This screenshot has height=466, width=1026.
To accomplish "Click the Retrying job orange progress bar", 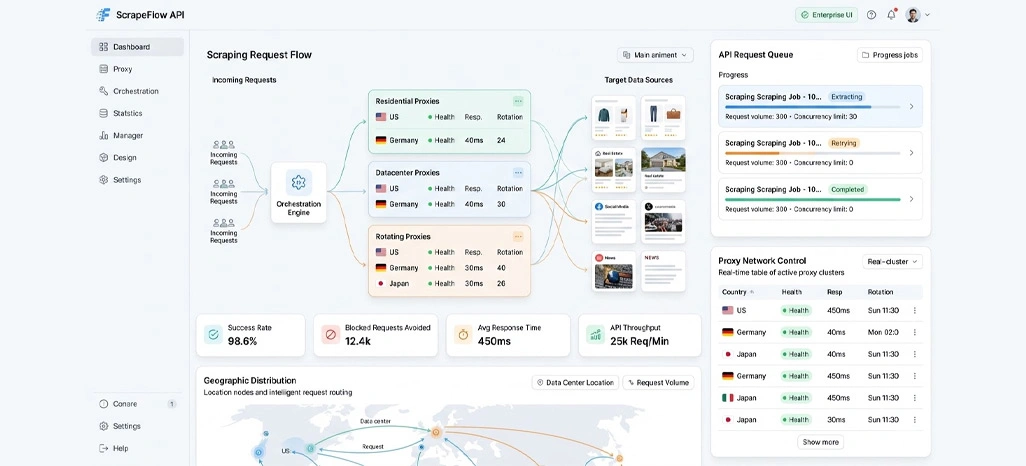I will tap(813, 153).
